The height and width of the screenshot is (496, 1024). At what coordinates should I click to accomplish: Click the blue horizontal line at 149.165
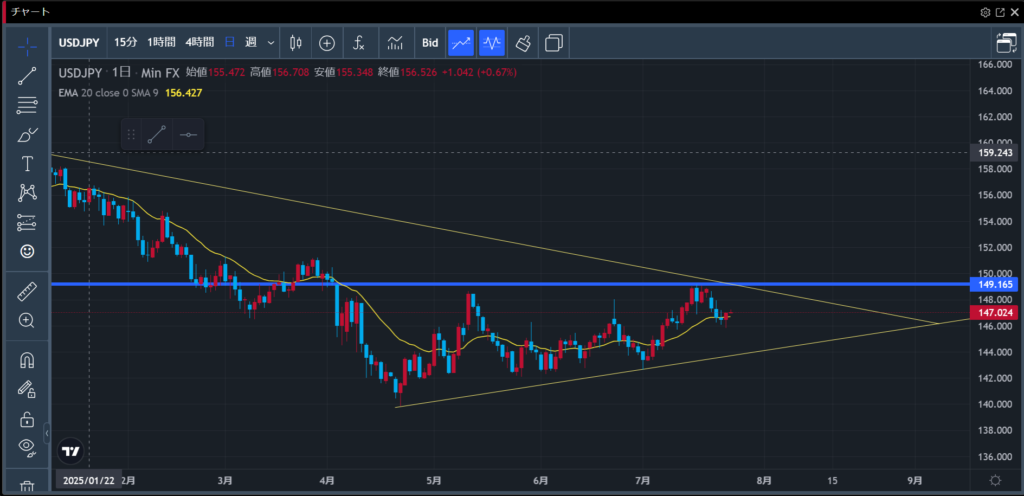(x=509, y=284)
